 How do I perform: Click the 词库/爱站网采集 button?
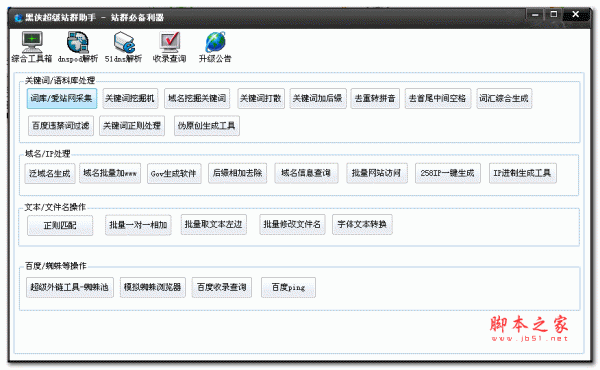(x=62, y=98)
